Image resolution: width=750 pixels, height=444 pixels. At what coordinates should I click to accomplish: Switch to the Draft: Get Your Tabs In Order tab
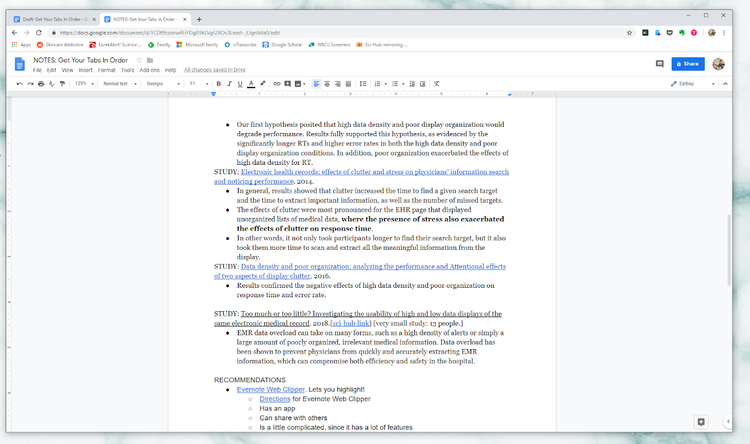(x=55, y=19)
